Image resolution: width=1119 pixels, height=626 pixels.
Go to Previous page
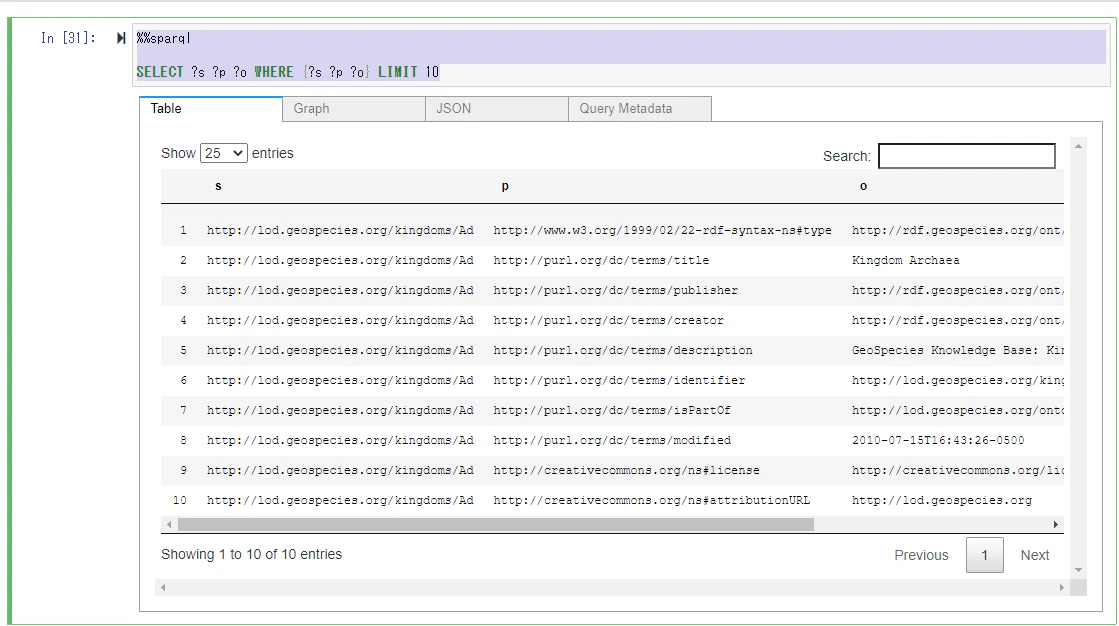click(921, 555)
